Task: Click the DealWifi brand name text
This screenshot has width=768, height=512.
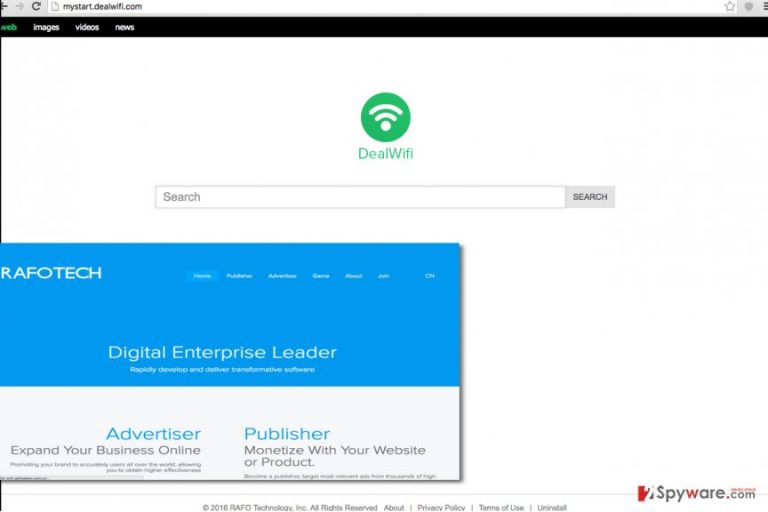Action: pyautogui.click(x=385, y=153)
